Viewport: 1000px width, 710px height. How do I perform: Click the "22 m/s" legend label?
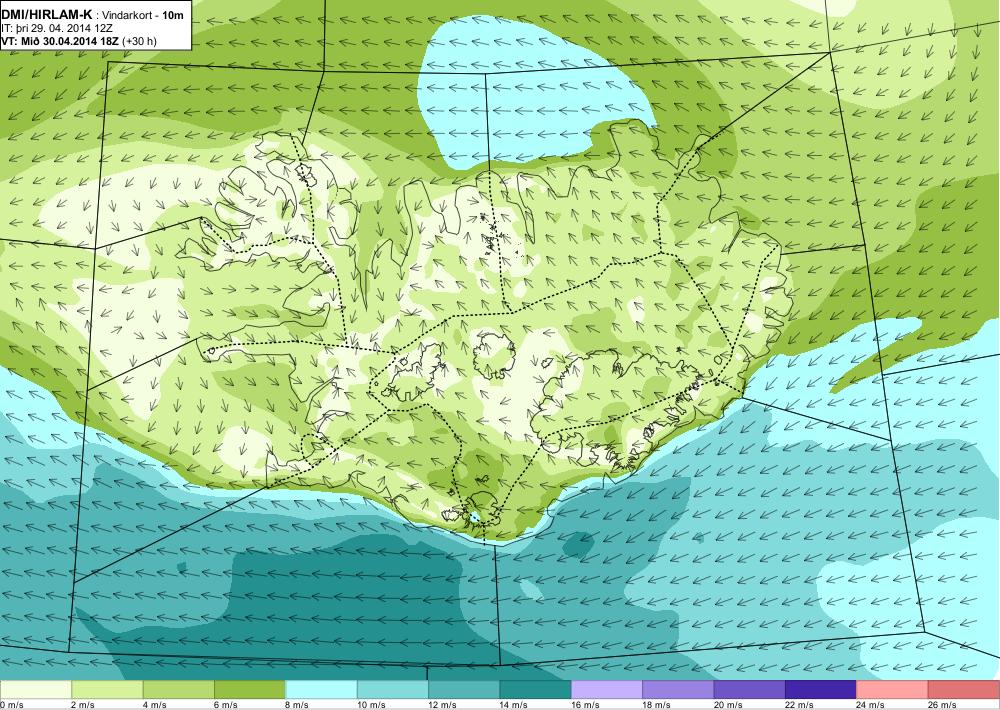click(x=800, y=705)
